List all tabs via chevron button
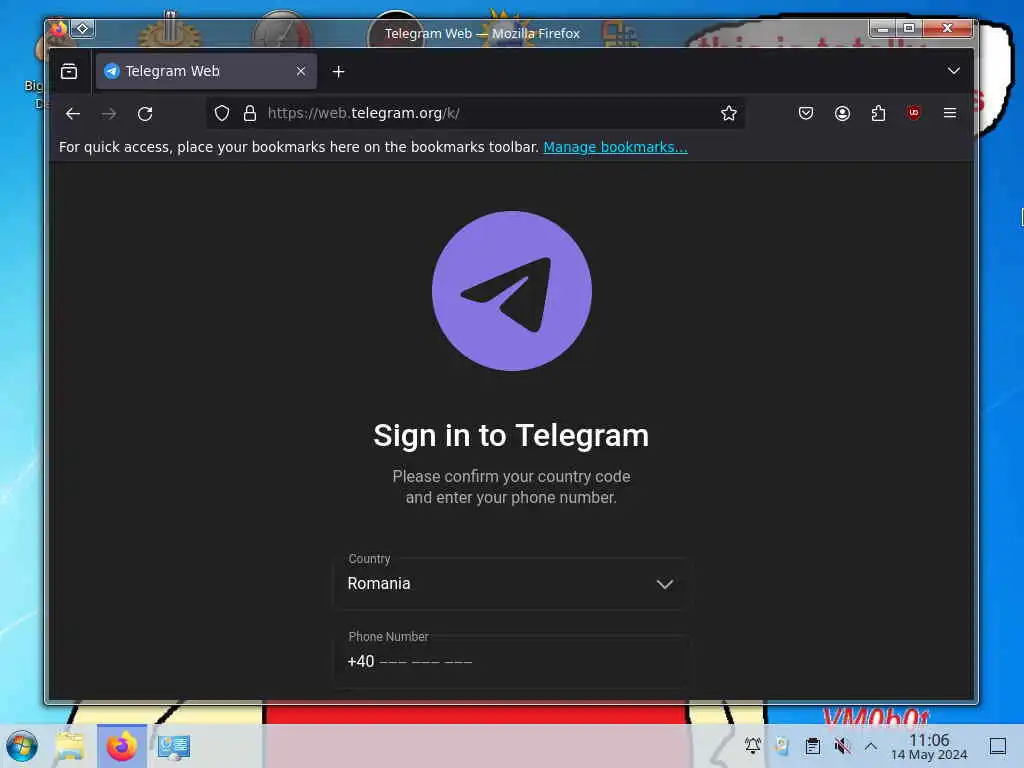 (x=953, y=71)
